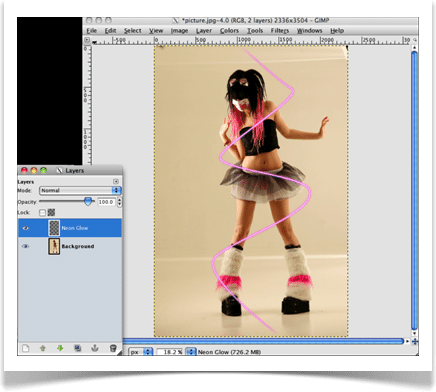Viewport: 436px width, 392px height.
Task: Zoom the Layers window with green button
Action: (x=43, y=170)
